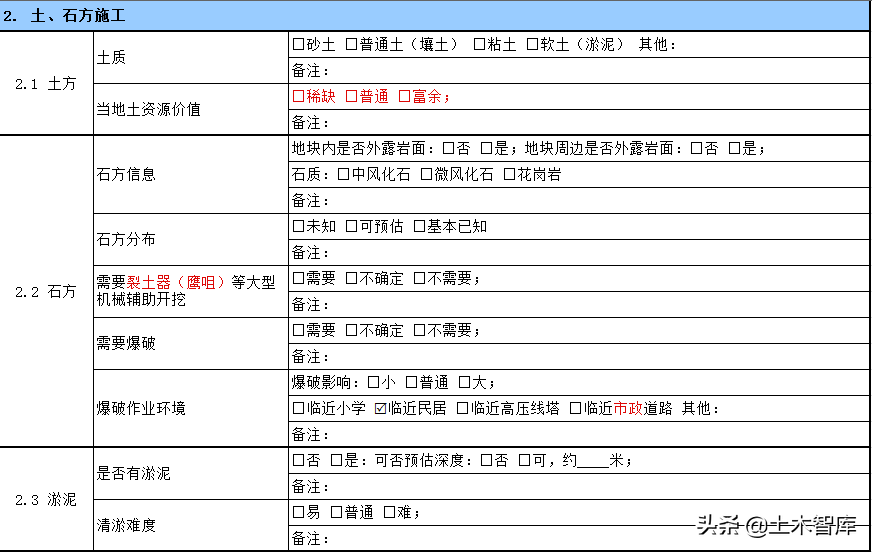Click the 约____米 depth blank
872x552 pixels.
click(x=593, y=462)
